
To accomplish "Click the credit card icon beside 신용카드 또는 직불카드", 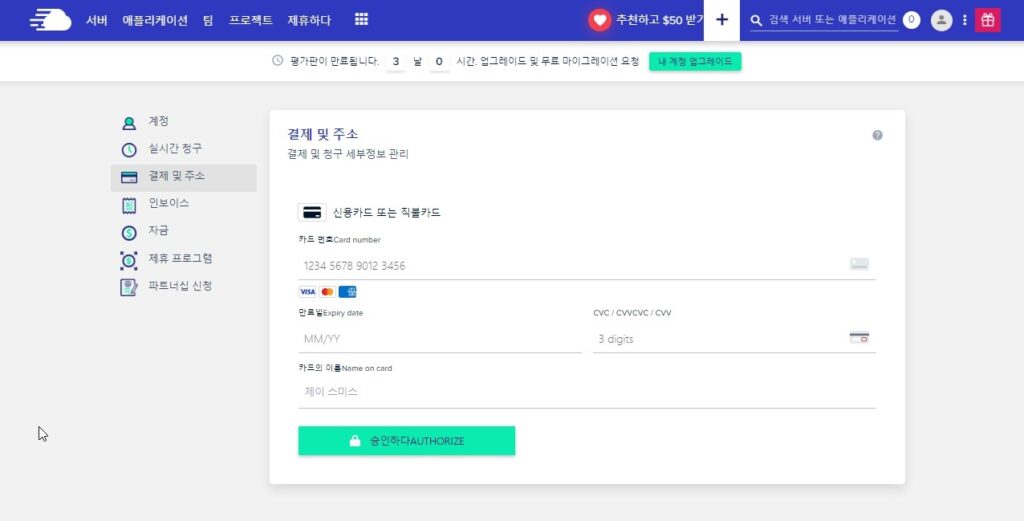I will (x=312, y=212).
